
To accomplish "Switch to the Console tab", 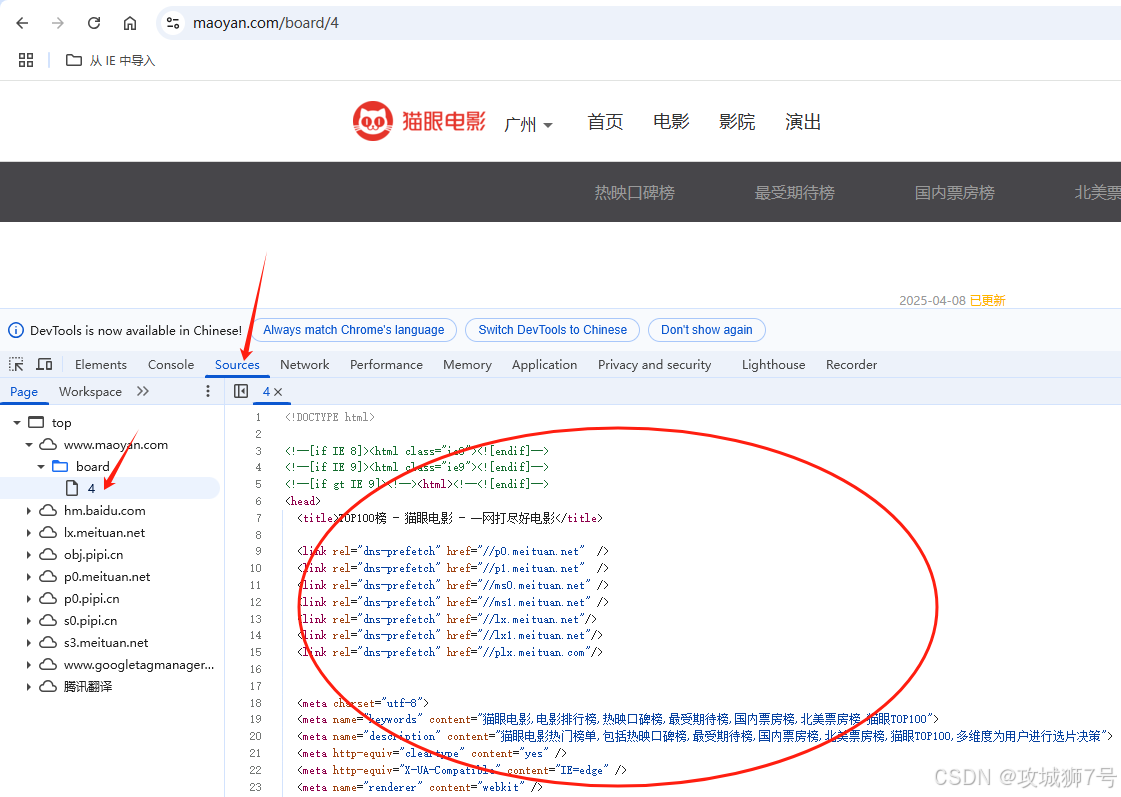I will 171,365.
